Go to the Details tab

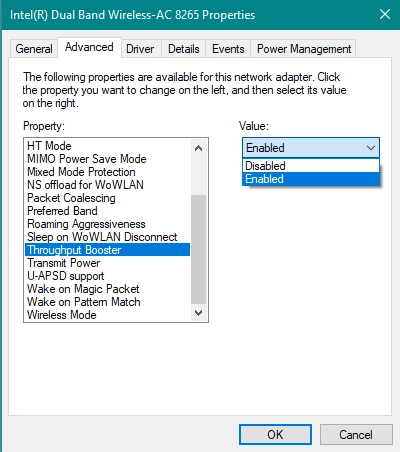(x=184, y=49)
